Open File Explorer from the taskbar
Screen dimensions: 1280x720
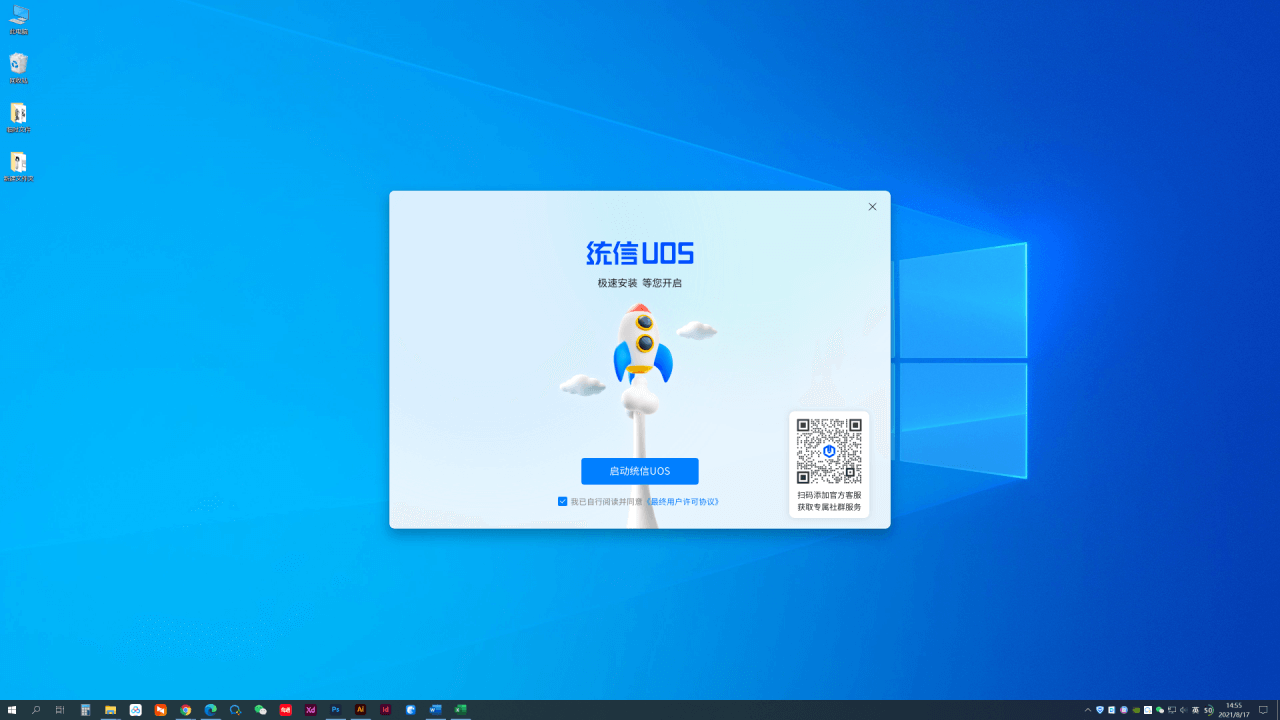111,710
